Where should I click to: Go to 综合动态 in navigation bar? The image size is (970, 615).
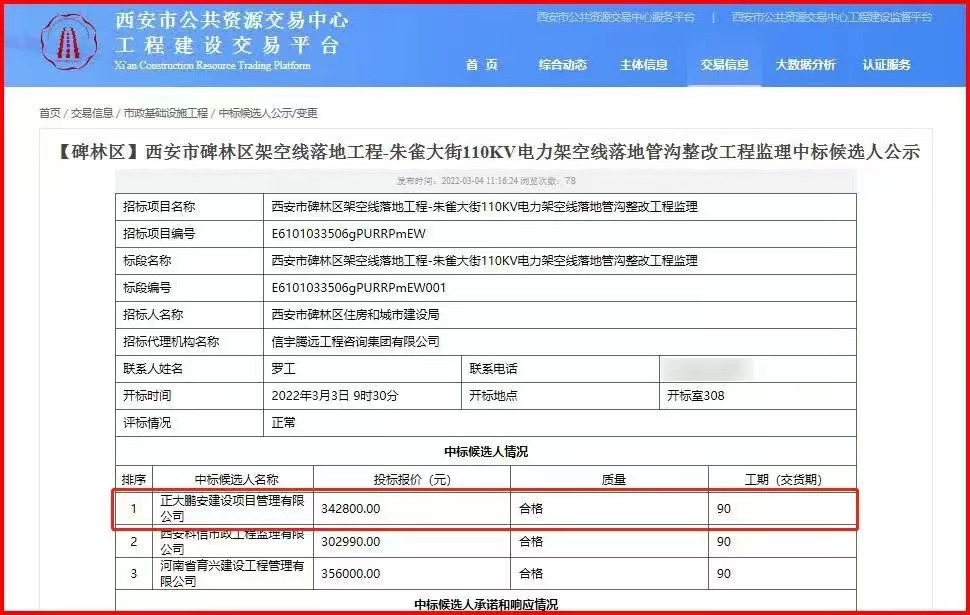(562, 65)
